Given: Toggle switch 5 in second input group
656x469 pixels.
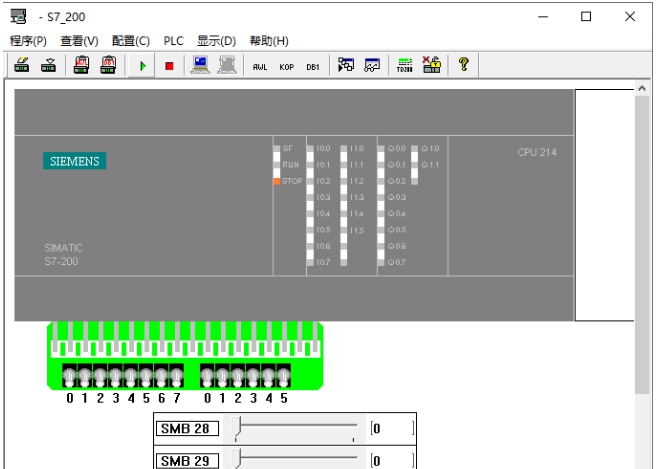Looking at the screenshot, I should click(284, 376).
